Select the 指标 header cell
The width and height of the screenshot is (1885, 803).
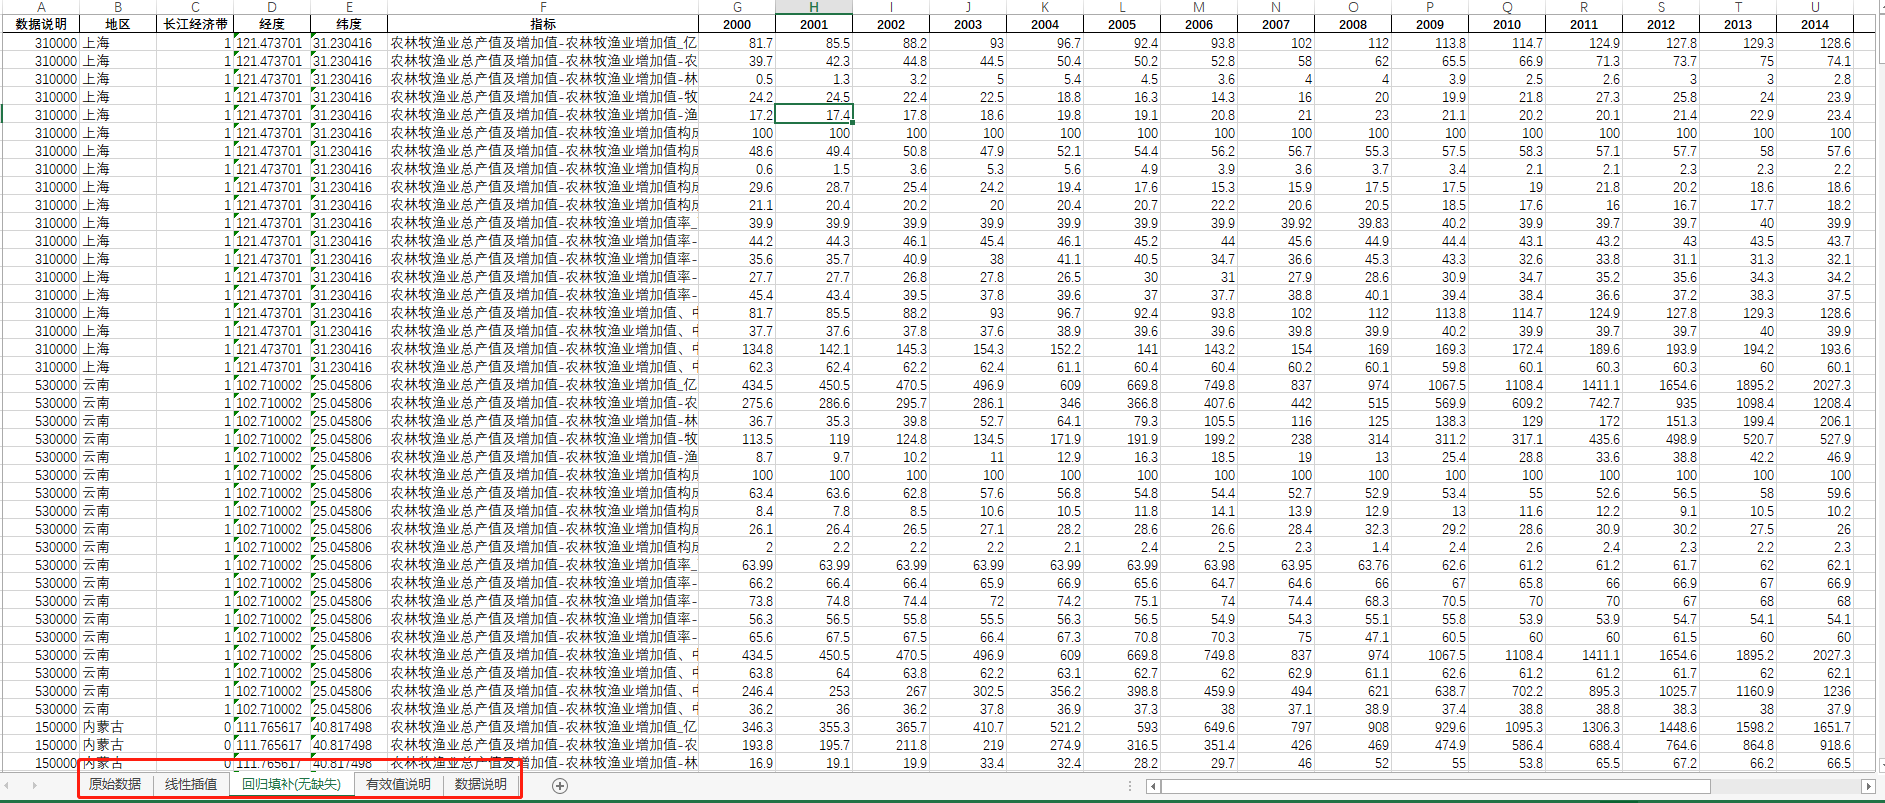coord(543,24)
